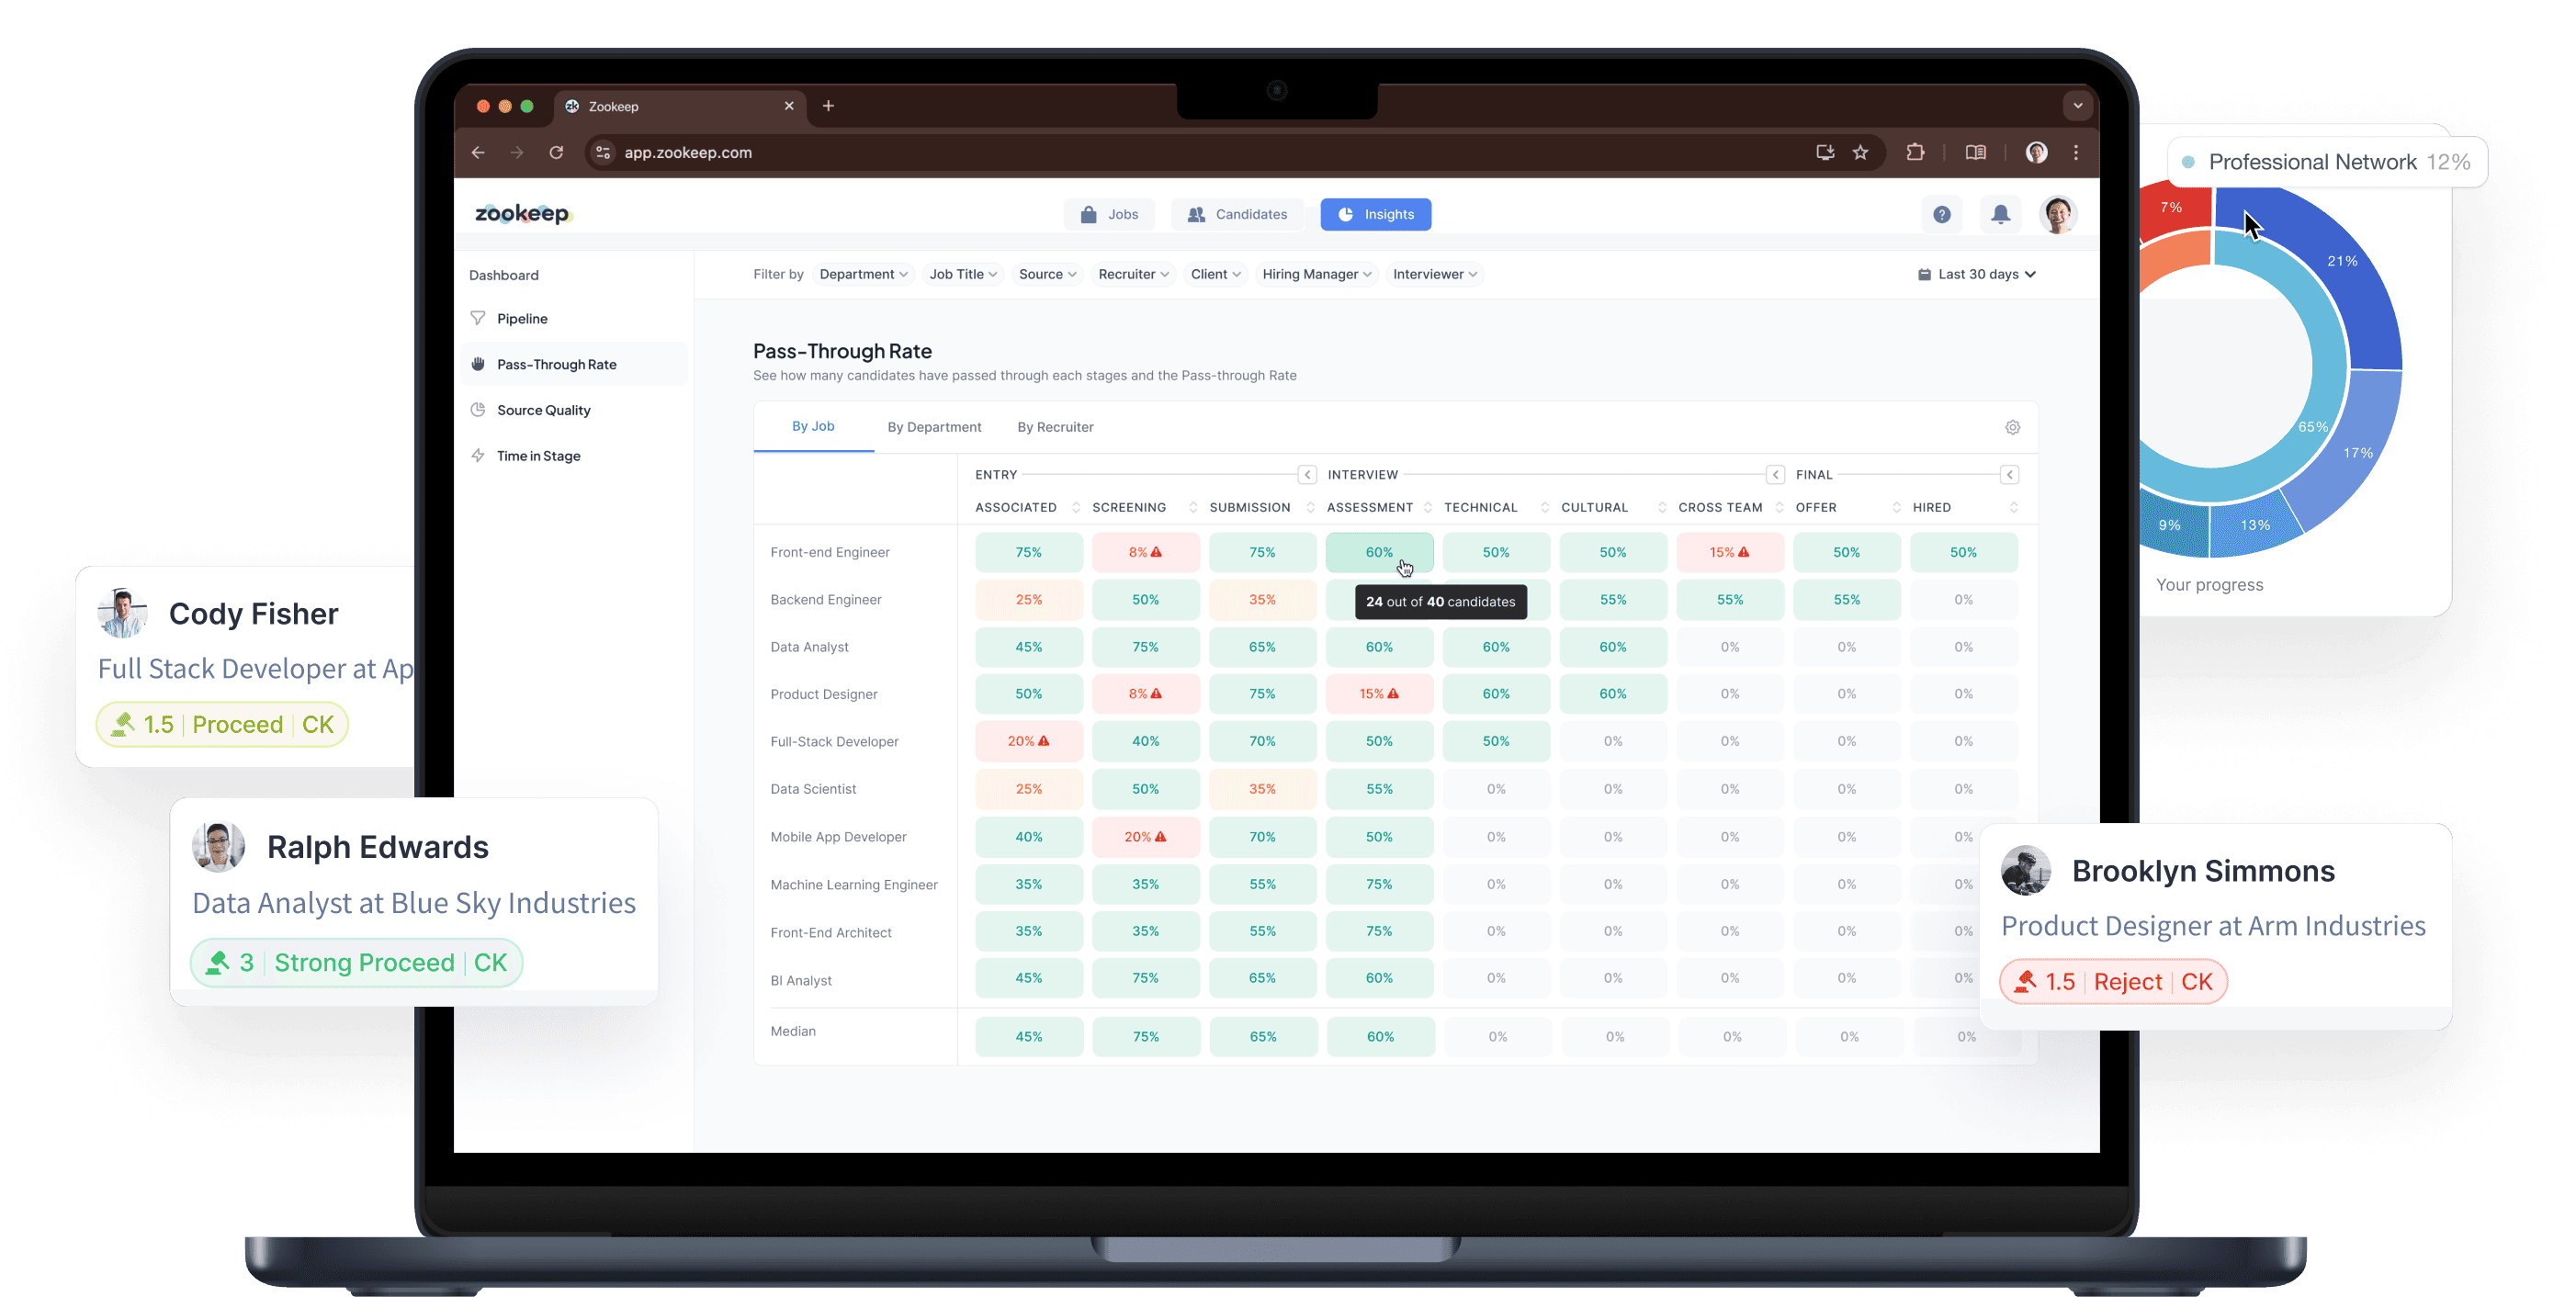Collapse the ENTRY stage group
This screenshot has width=2576, height=1297.
[1307, 474]
